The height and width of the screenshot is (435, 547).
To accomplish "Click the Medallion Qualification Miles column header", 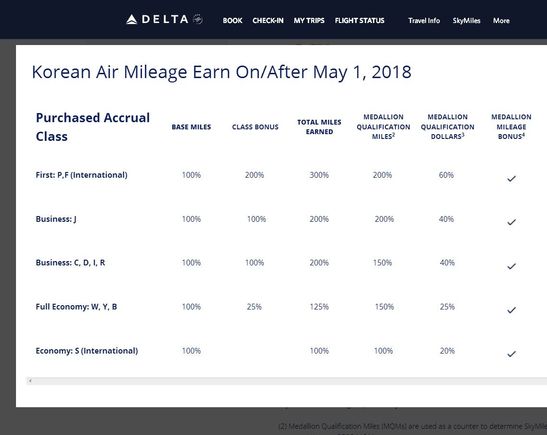I will 383,127.
